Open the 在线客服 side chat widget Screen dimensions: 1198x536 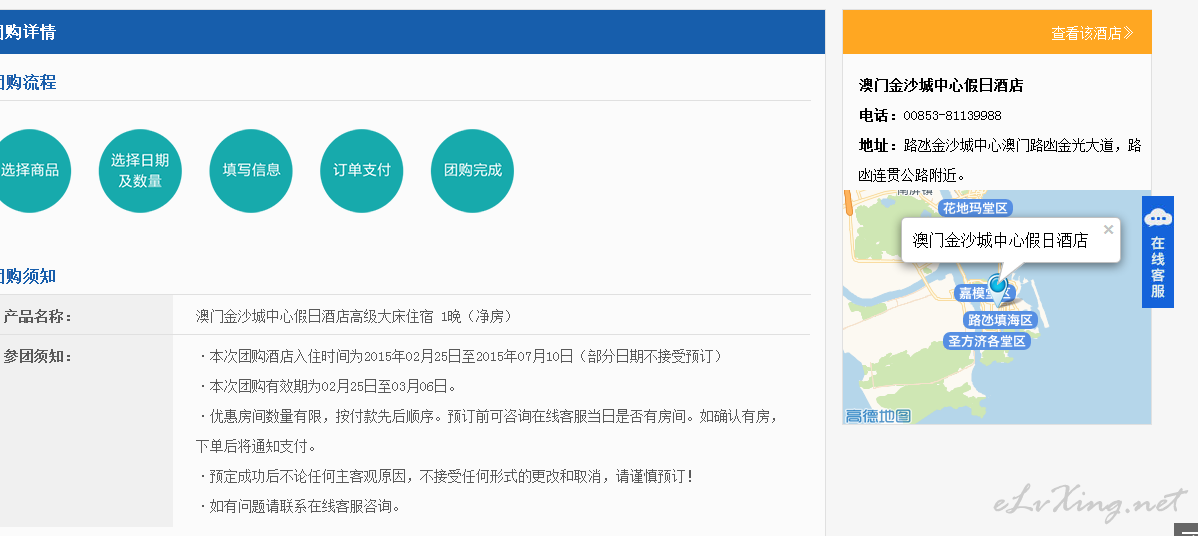click(x=1158, y=252)
